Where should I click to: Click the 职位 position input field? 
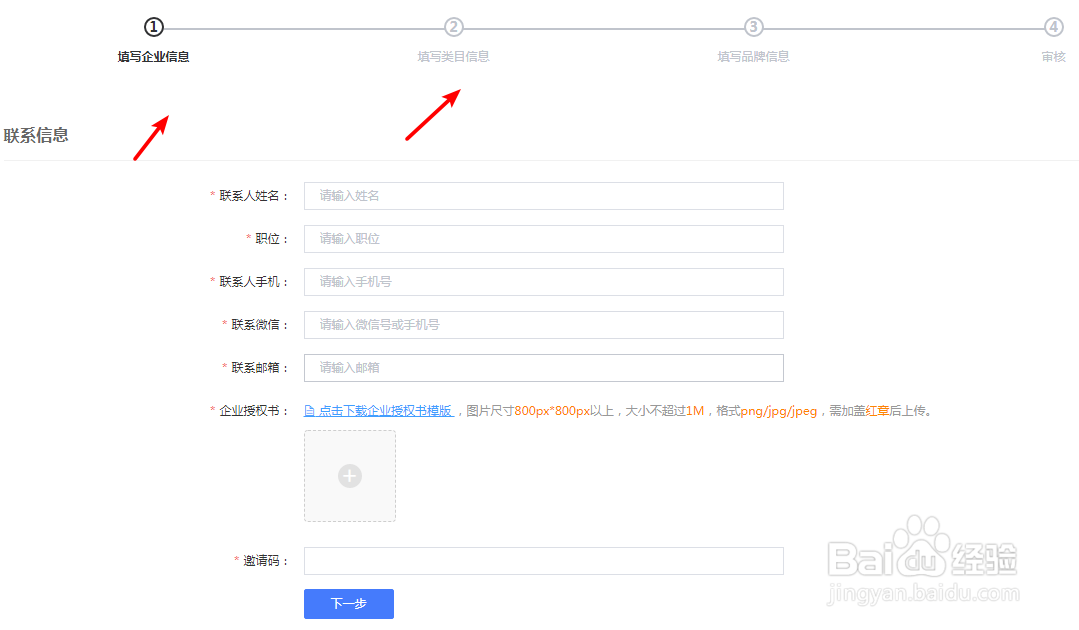(543, 238)
